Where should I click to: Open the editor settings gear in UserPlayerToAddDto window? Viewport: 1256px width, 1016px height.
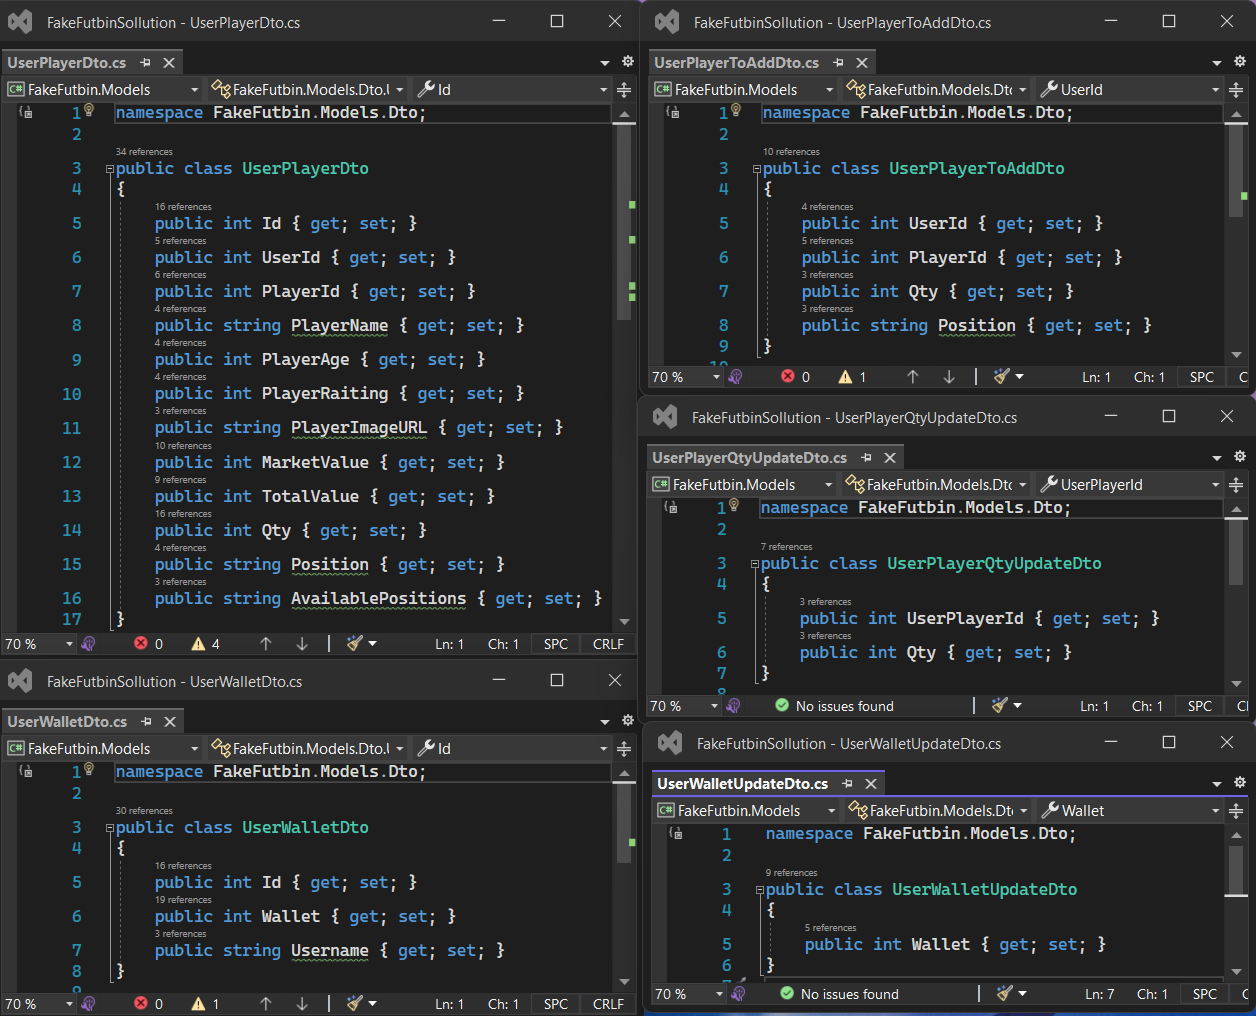[1240, 62]
